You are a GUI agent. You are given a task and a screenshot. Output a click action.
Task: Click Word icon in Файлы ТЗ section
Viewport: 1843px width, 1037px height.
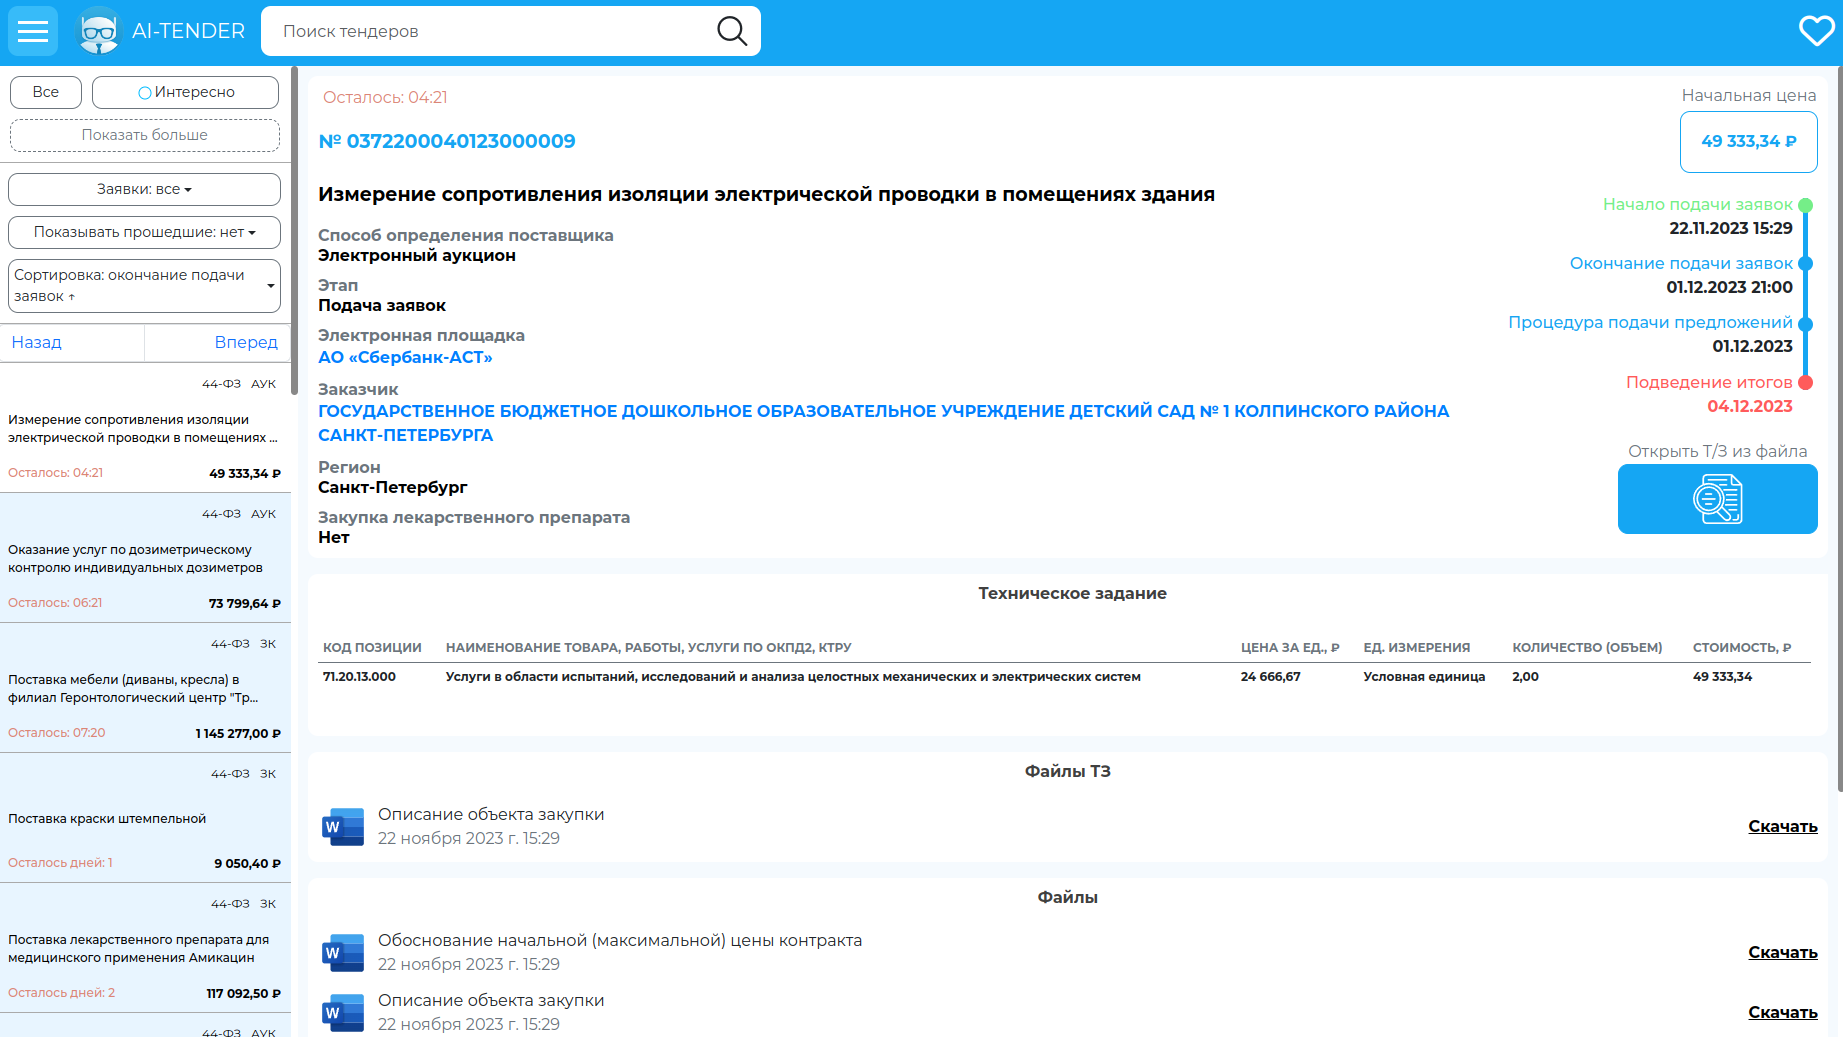343,827
